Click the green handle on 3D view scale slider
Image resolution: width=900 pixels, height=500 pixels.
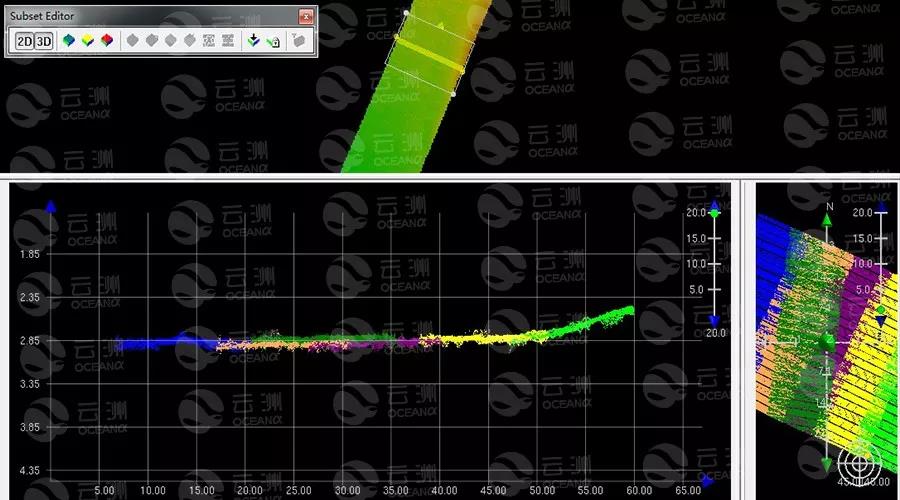(x=880, y=310)
